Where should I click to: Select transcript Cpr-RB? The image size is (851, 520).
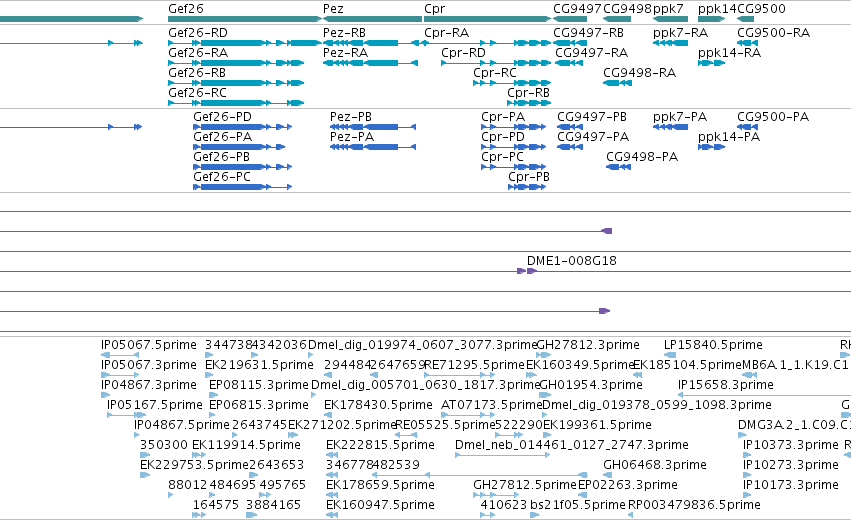pos(529,103)
